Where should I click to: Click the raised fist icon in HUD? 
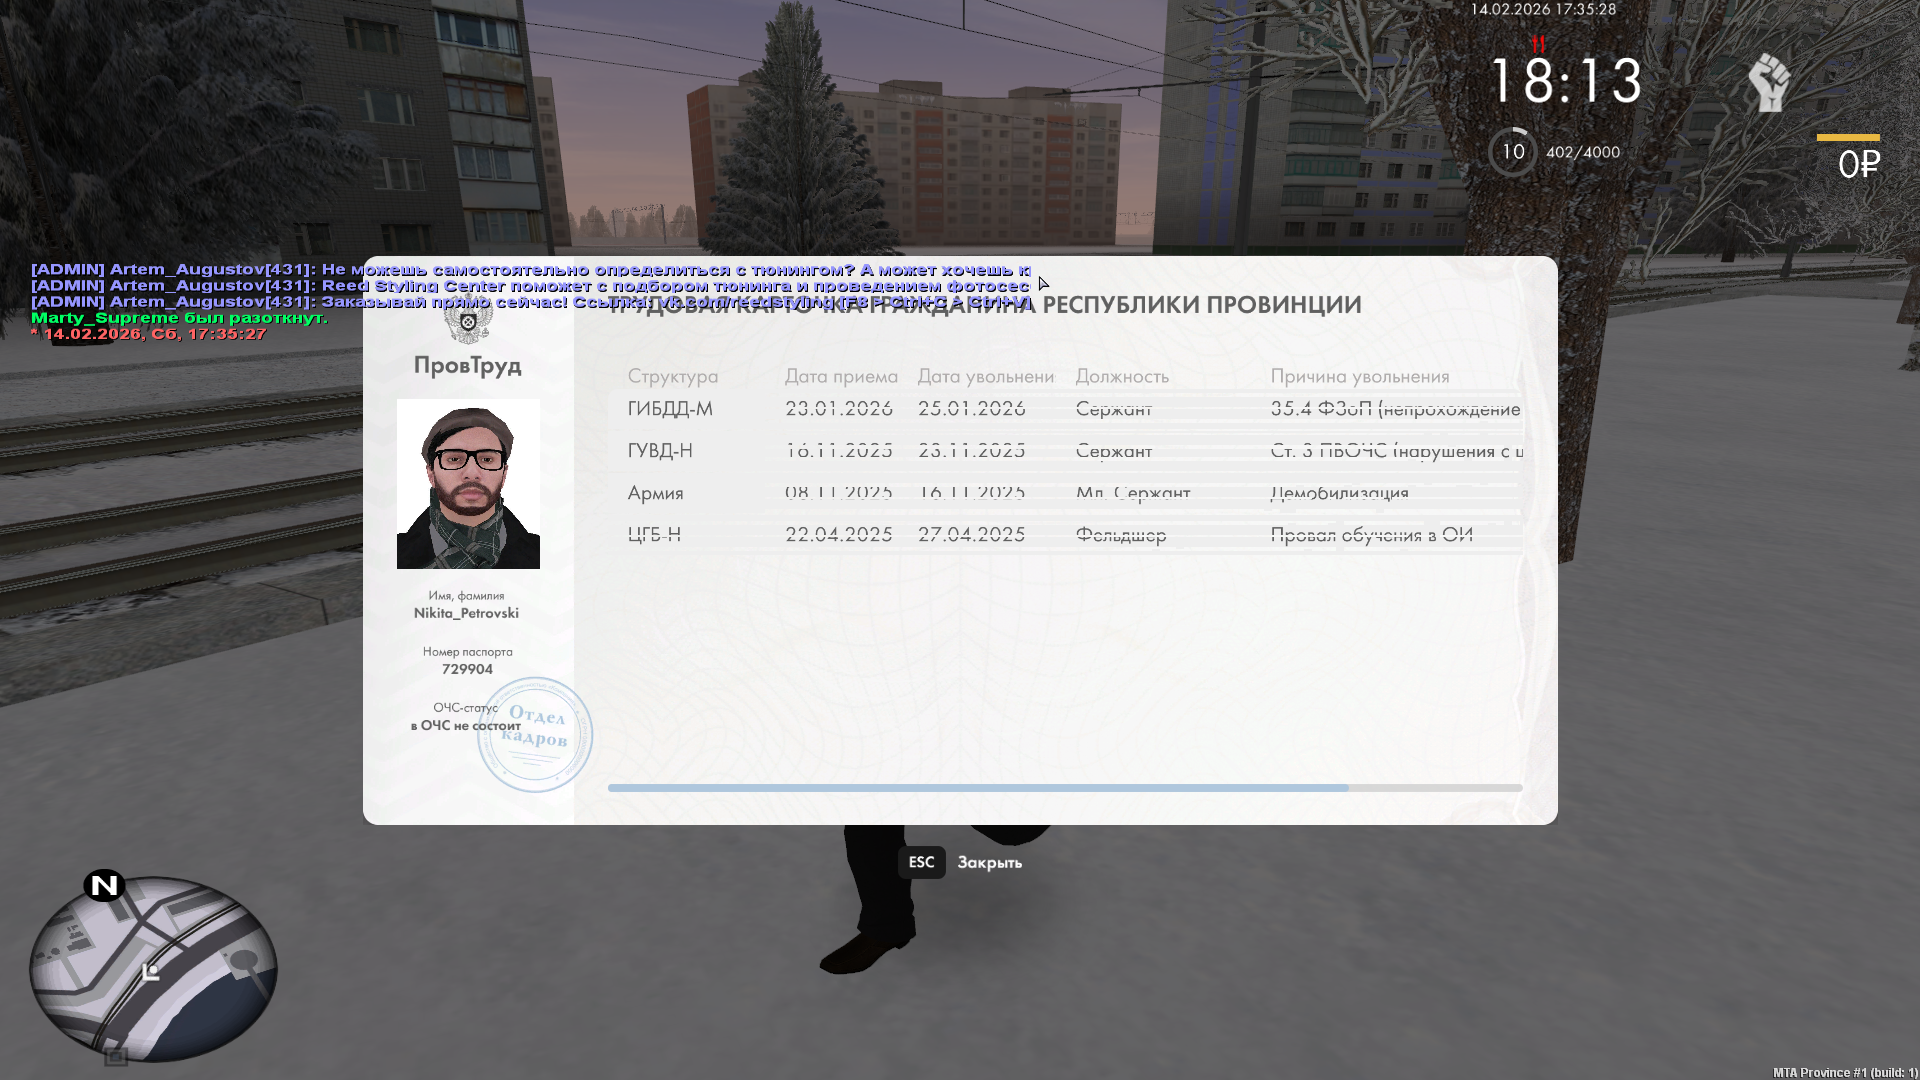coord(1768,82)
